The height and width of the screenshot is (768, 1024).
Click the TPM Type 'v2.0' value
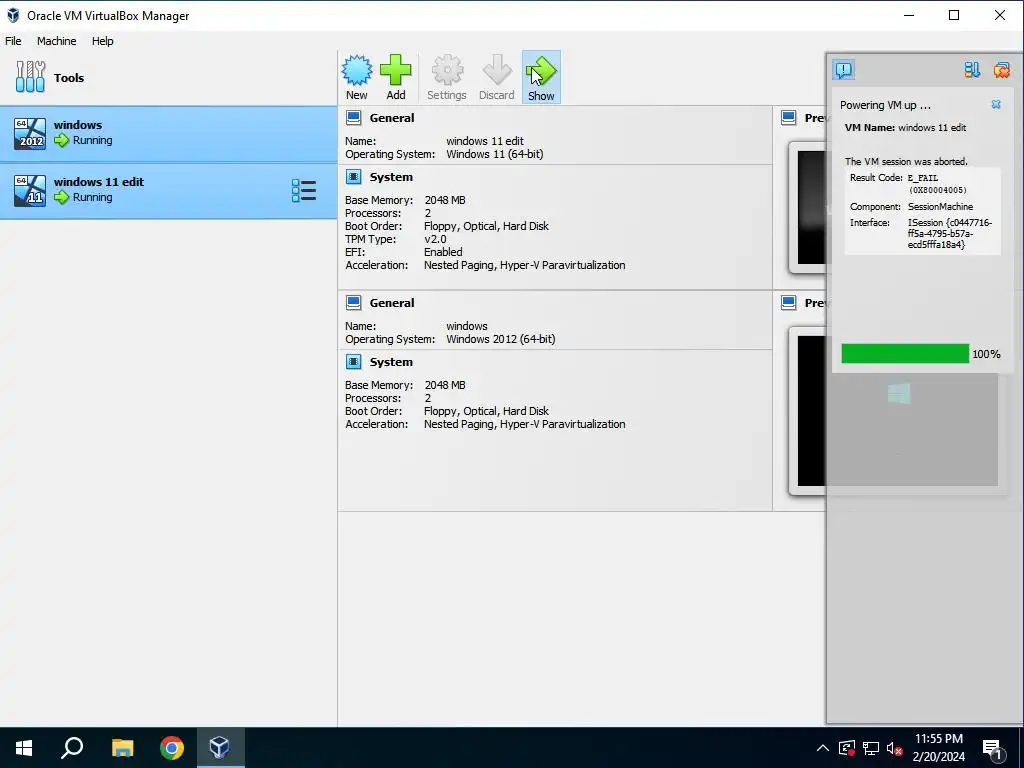[x=435, y=239]
